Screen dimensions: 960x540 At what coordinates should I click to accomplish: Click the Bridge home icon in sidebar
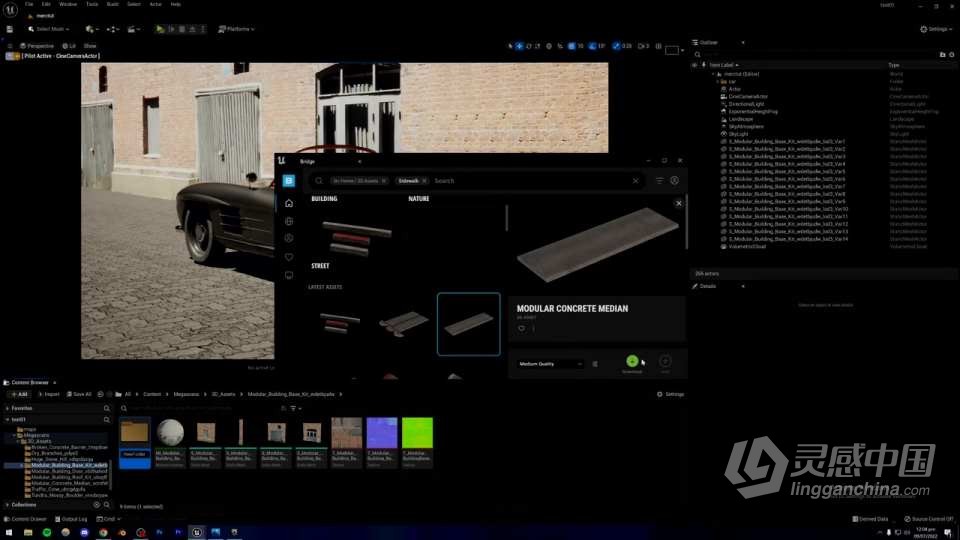289,203
